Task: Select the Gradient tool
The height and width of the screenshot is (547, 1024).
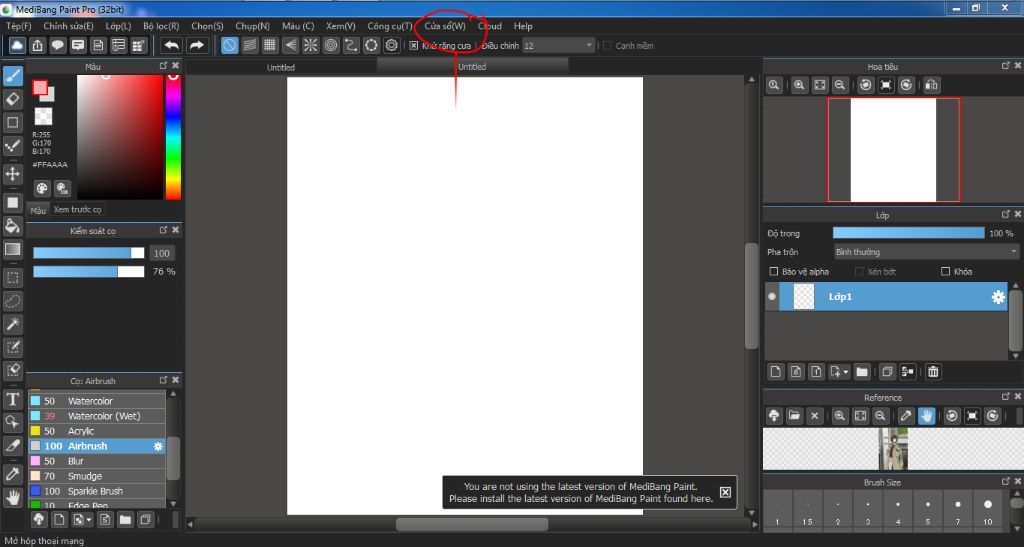Action: (x=12, y=249)
